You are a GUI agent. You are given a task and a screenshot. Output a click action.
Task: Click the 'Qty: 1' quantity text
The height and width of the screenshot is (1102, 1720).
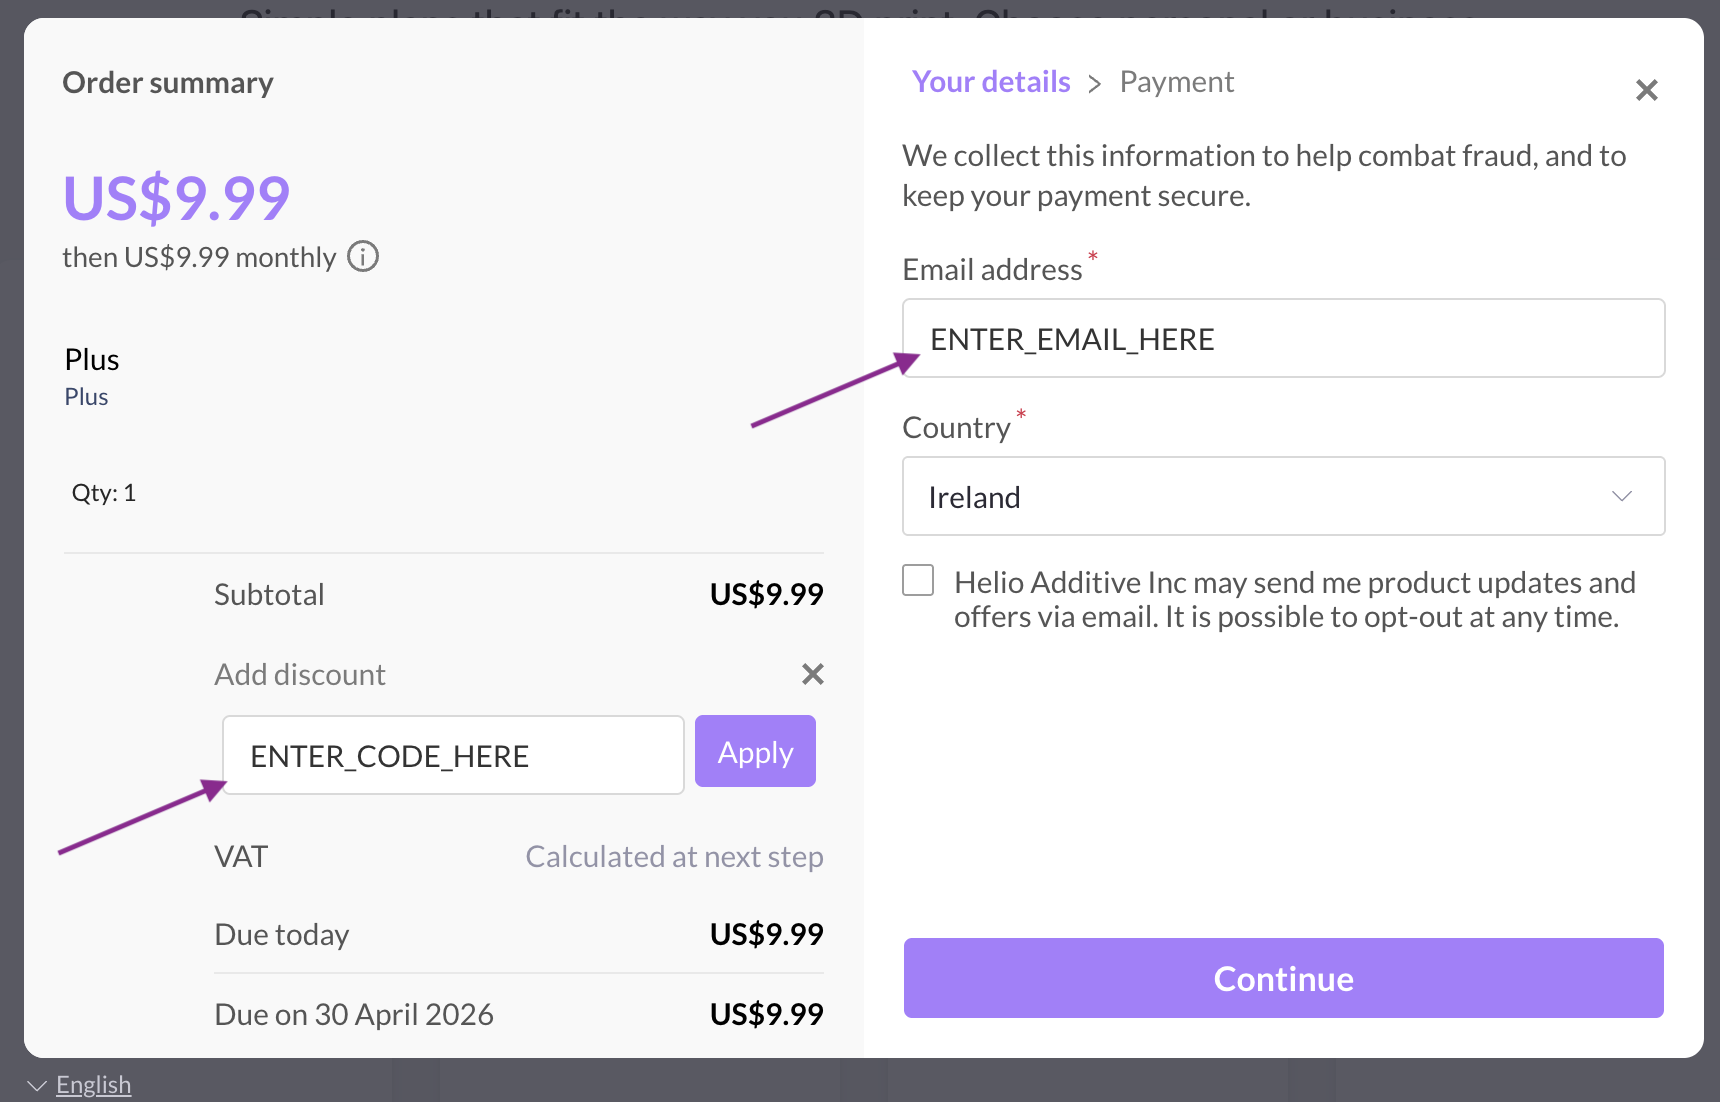coord(103,492)
